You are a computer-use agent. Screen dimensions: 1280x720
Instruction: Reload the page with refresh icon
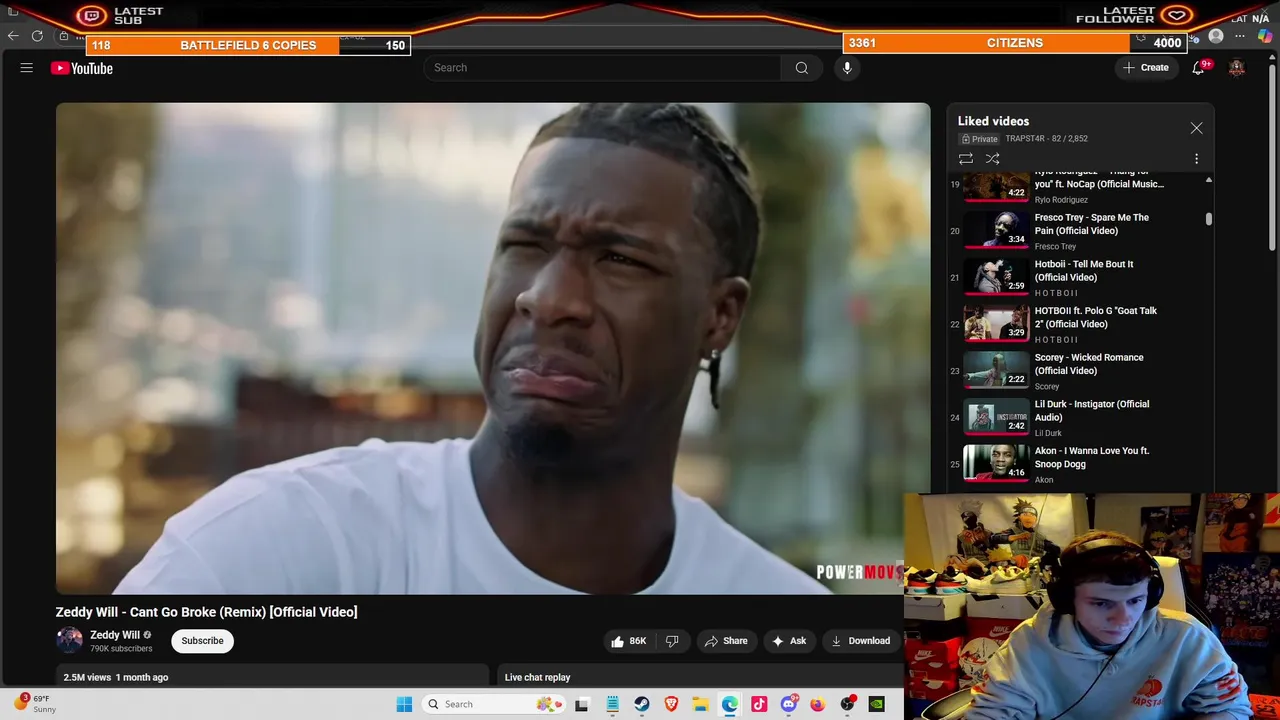click(x=37, y=36)
